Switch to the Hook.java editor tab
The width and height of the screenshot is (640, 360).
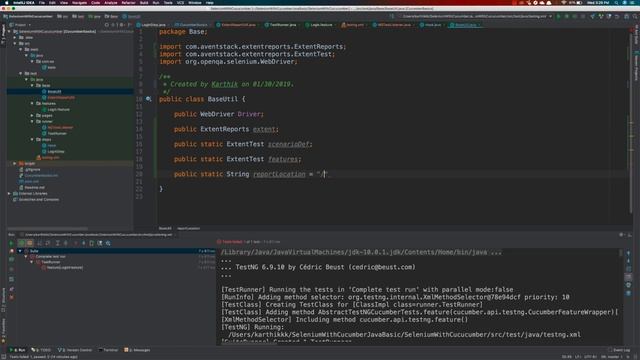click(433, 25)
